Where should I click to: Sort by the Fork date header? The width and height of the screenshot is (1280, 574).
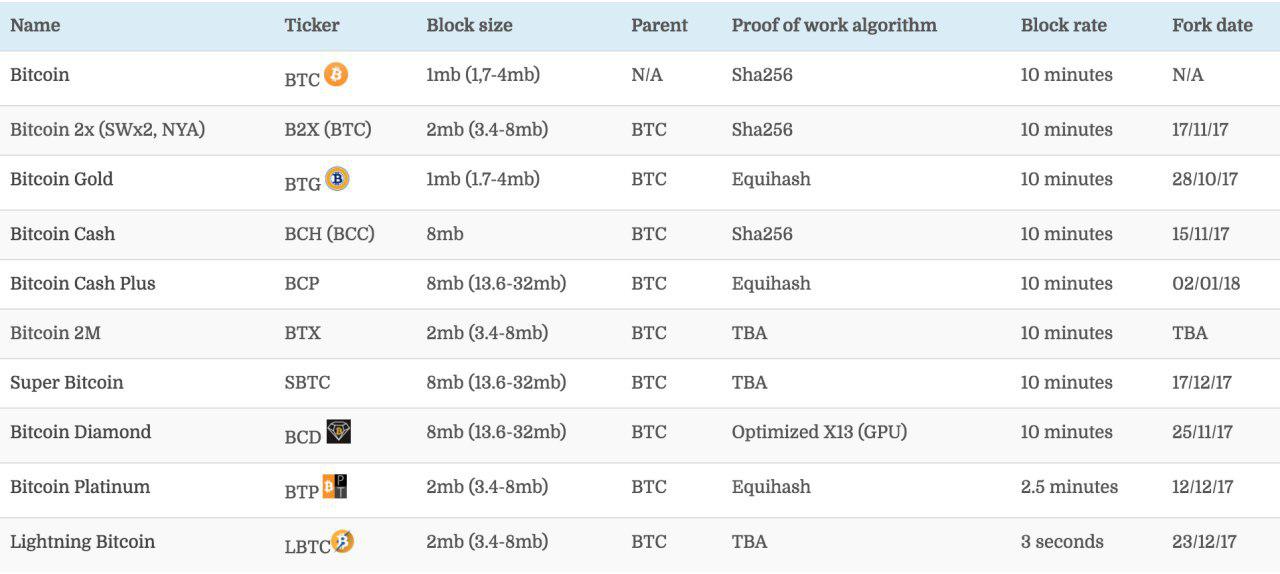(1212, 26)
